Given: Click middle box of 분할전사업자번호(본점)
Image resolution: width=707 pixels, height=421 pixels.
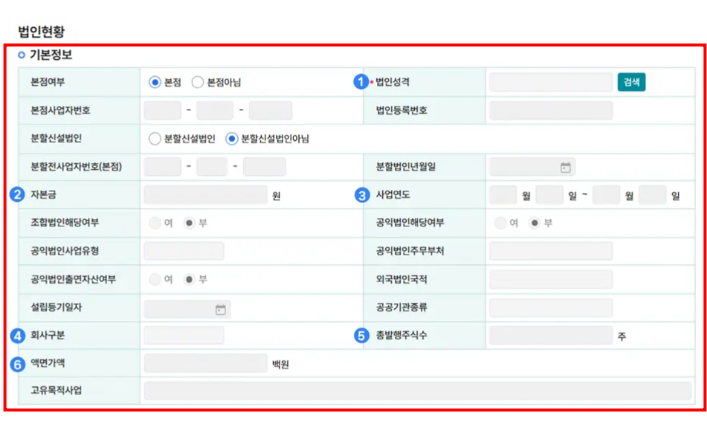Looking at the screenshot, I should [x=212, y=166].
